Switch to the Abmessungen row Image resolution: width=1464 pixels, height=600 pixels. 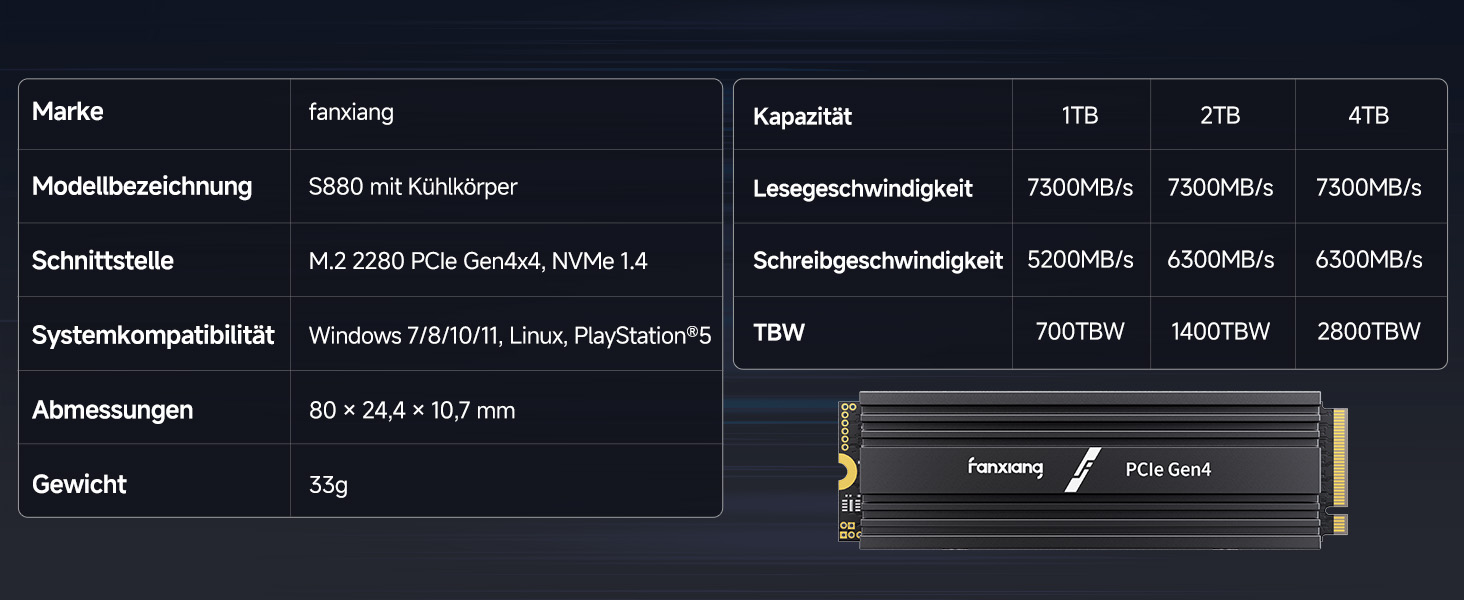coord(112,409)
